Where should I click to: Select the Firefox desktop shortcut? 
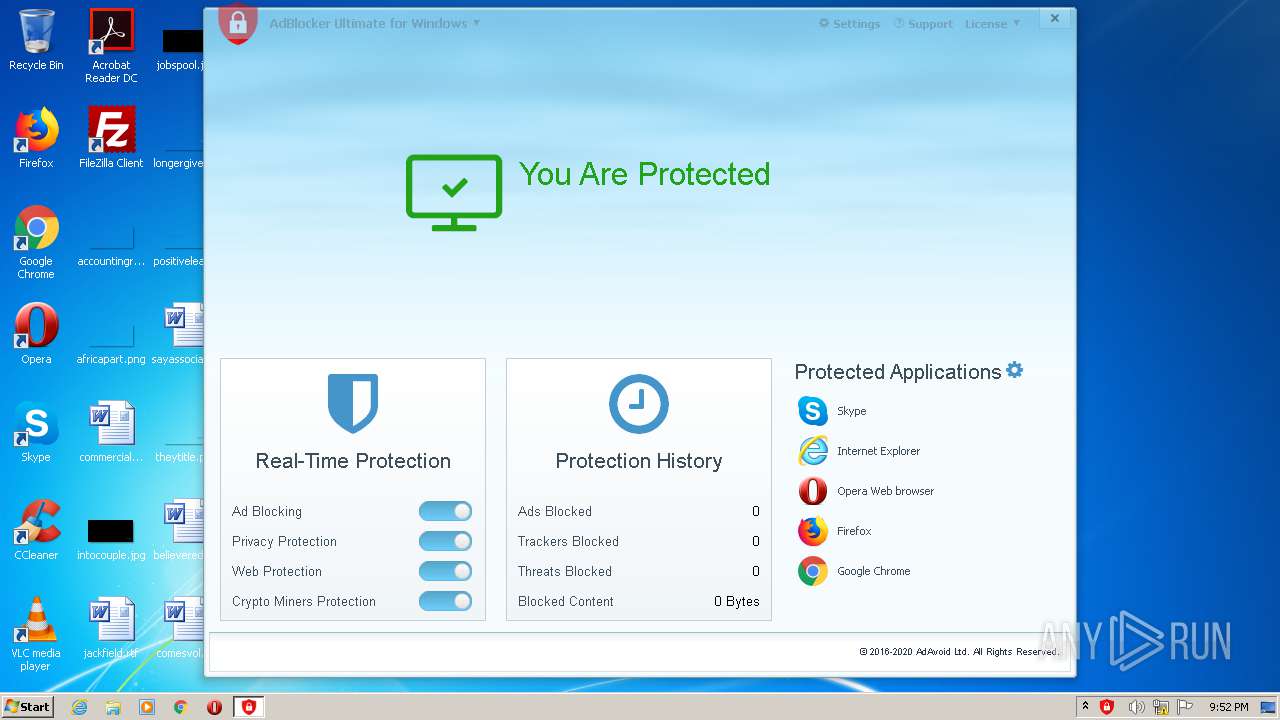pos(36,138)
